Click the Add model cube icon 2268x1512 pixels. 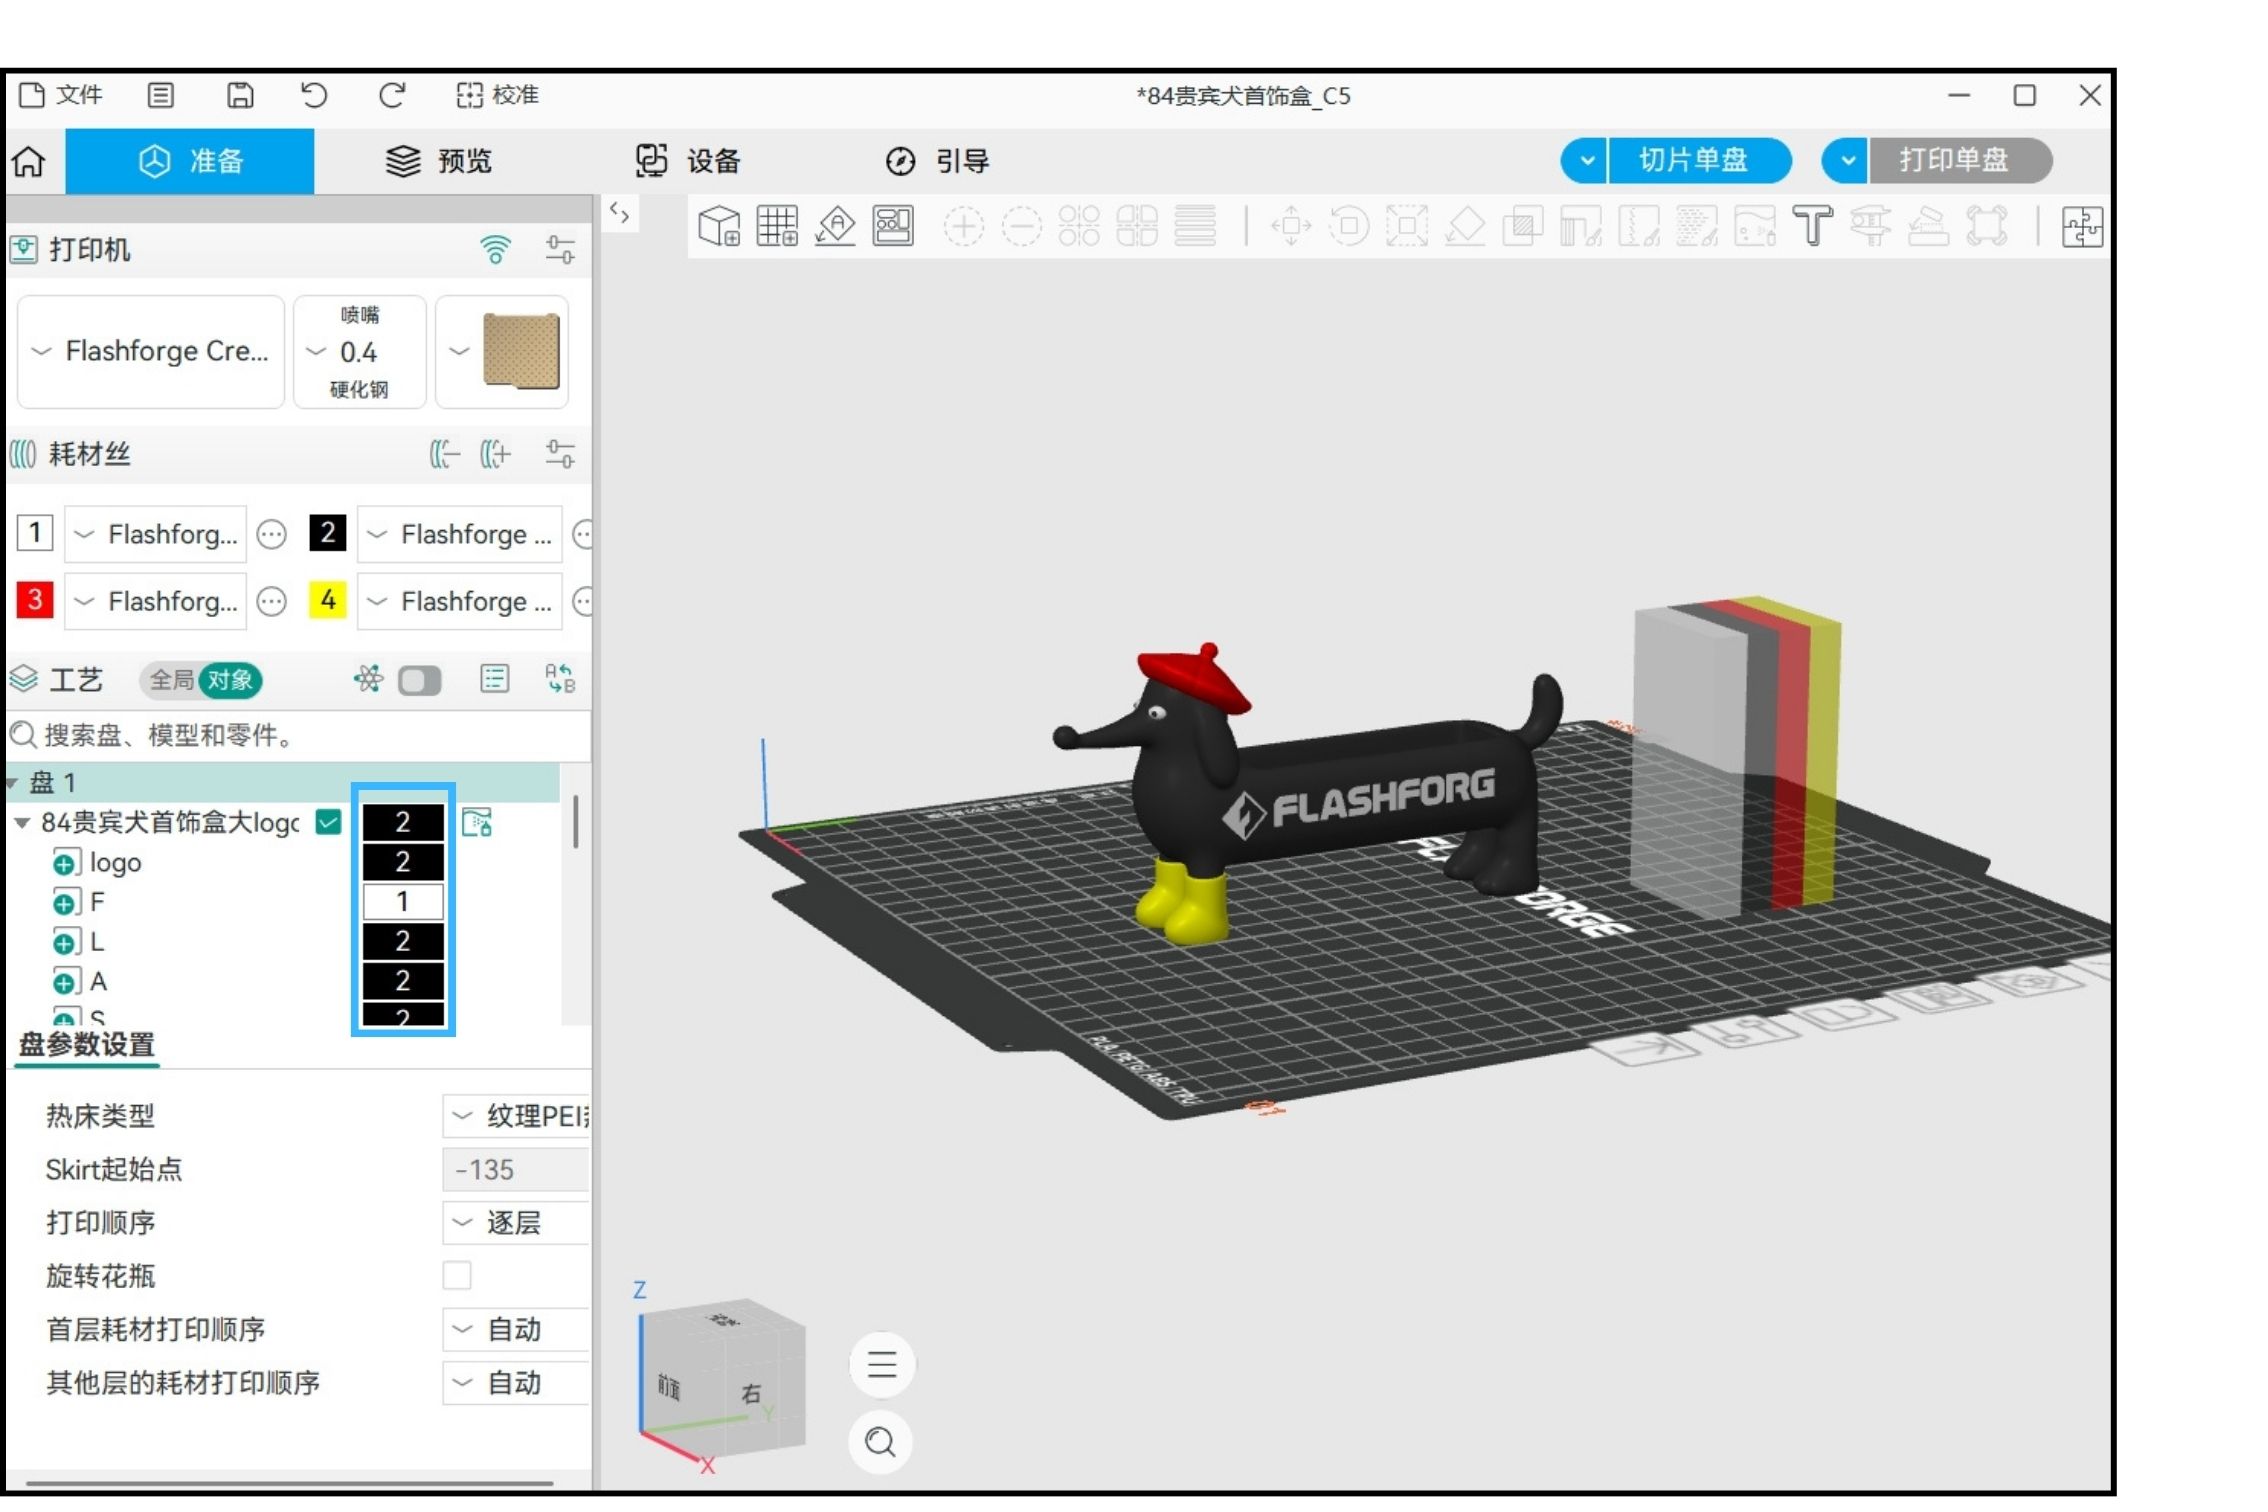[x=719, y=226]
